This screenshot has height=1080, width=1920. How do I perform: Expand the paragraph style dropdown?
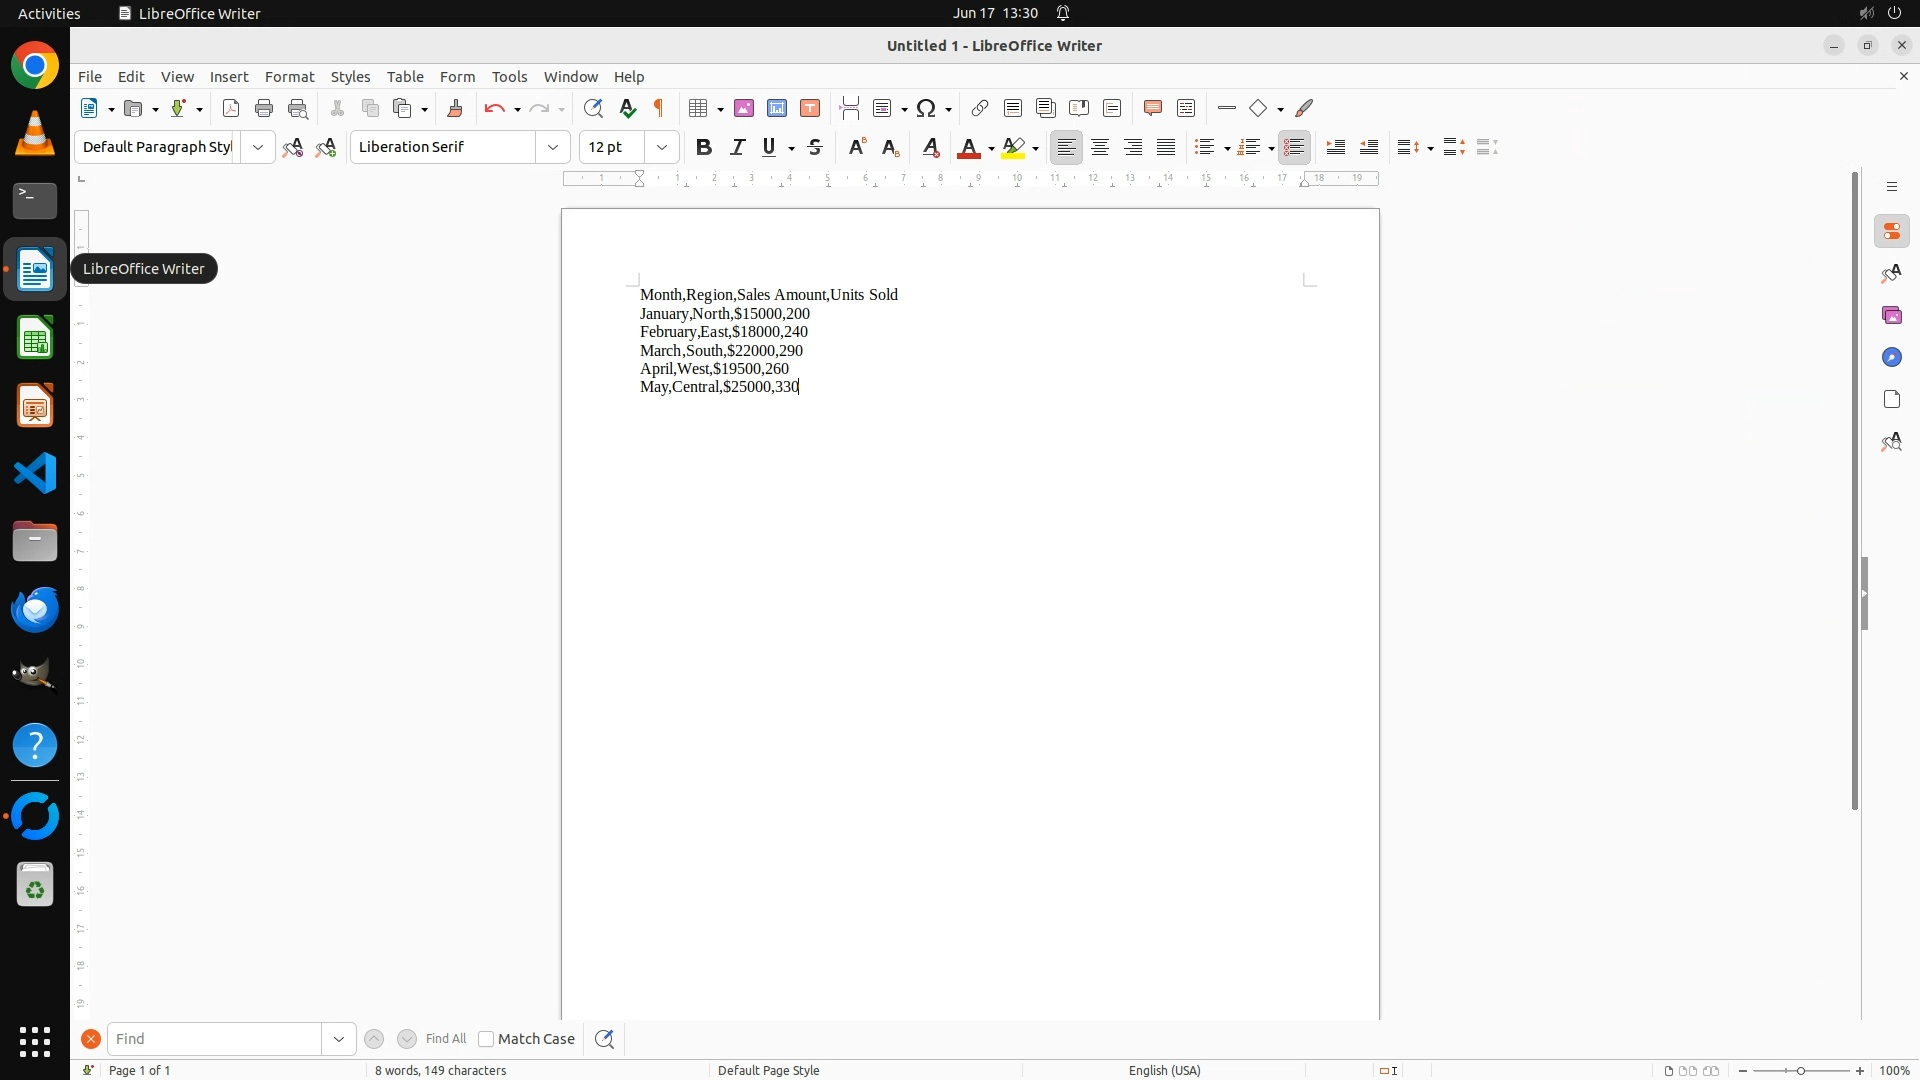coord(258,147)
